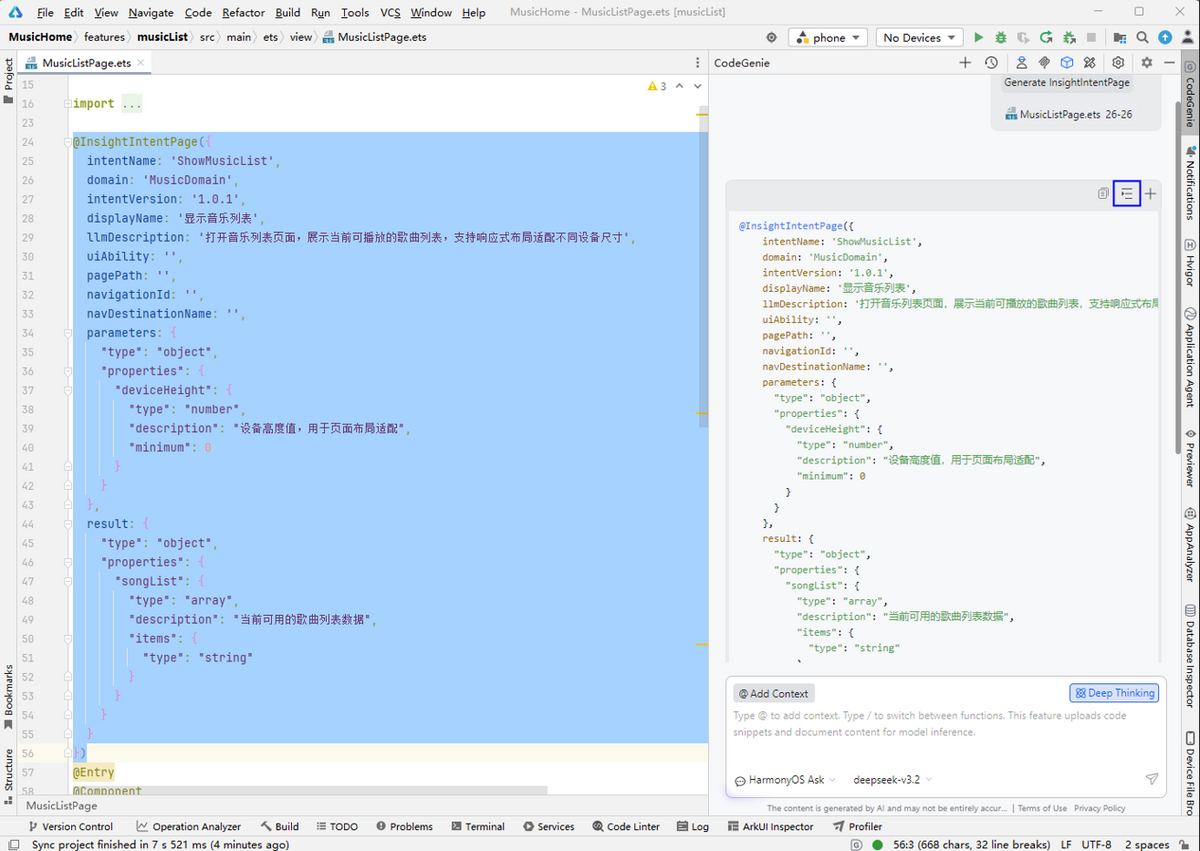1200x851 pixels.
Task: Open the phone module dropdown
Action: 829,38
